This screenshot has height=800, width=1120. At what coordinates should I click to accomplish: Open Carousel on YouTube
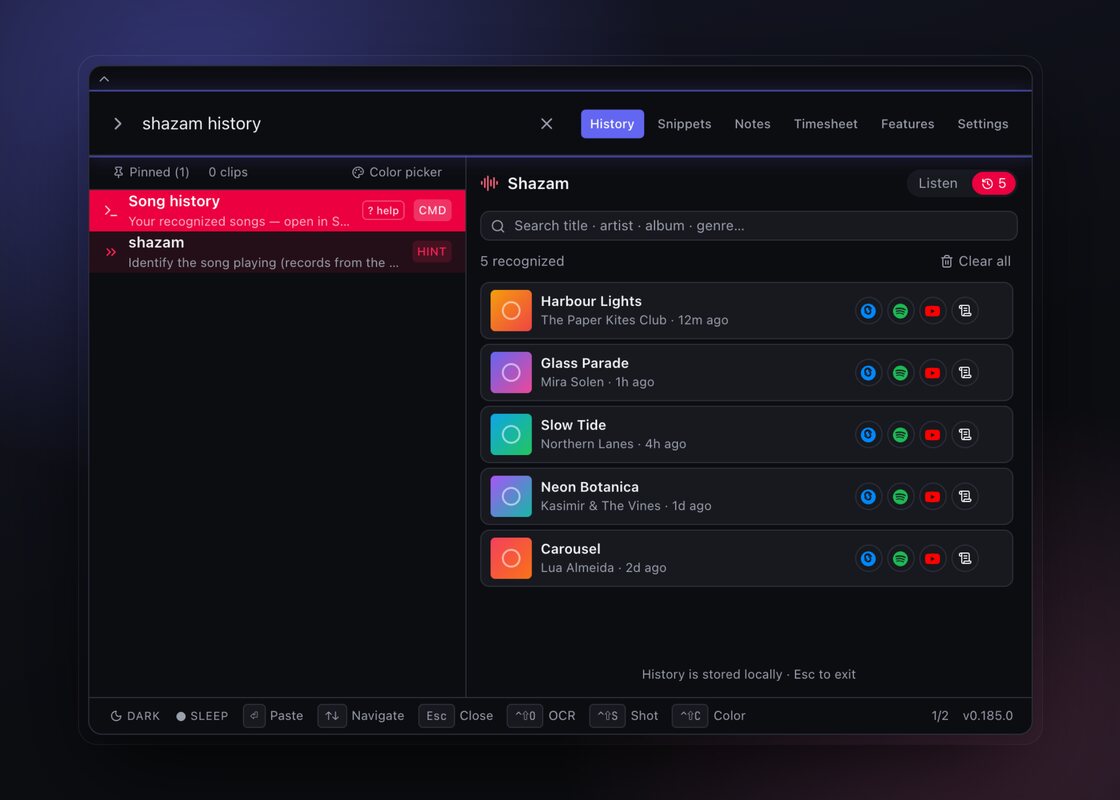(932, 559)
